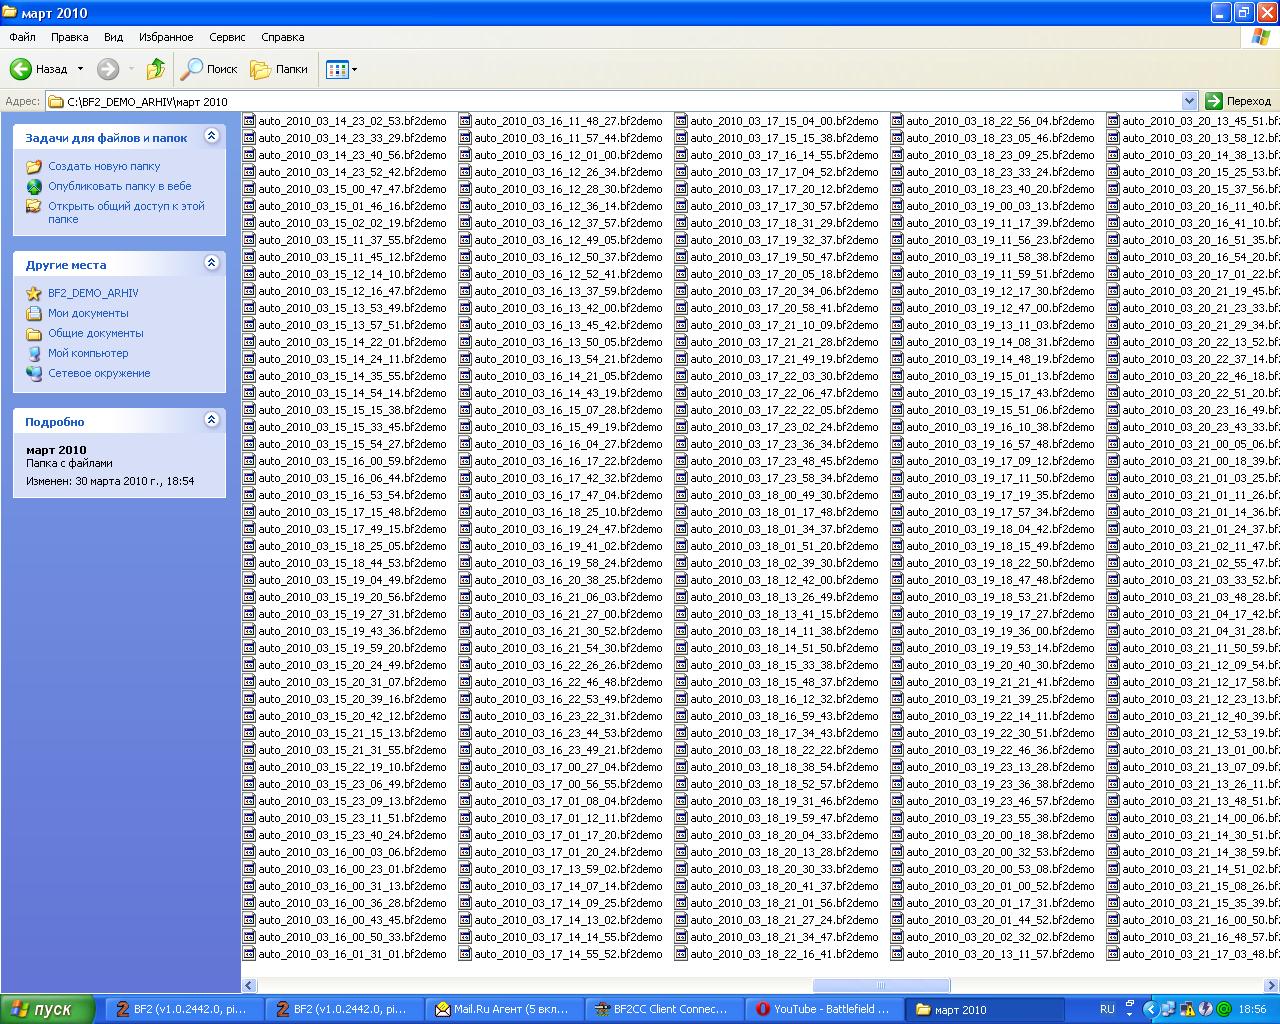
Task: Open the Правка menu
Action: (69, 37)
